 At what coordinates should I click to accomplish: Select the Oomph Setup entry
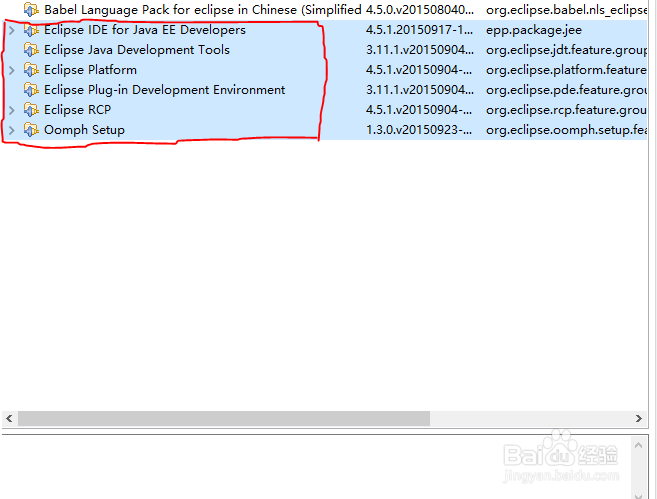point(84,130)
